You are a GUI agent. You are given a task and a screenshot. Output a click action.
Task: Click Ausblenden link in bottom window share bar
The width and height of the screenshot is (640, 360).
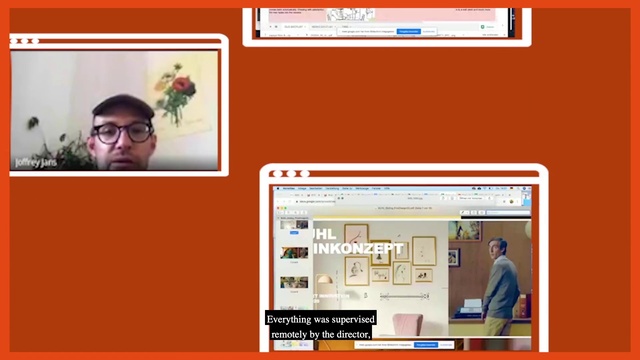(446, 345)
